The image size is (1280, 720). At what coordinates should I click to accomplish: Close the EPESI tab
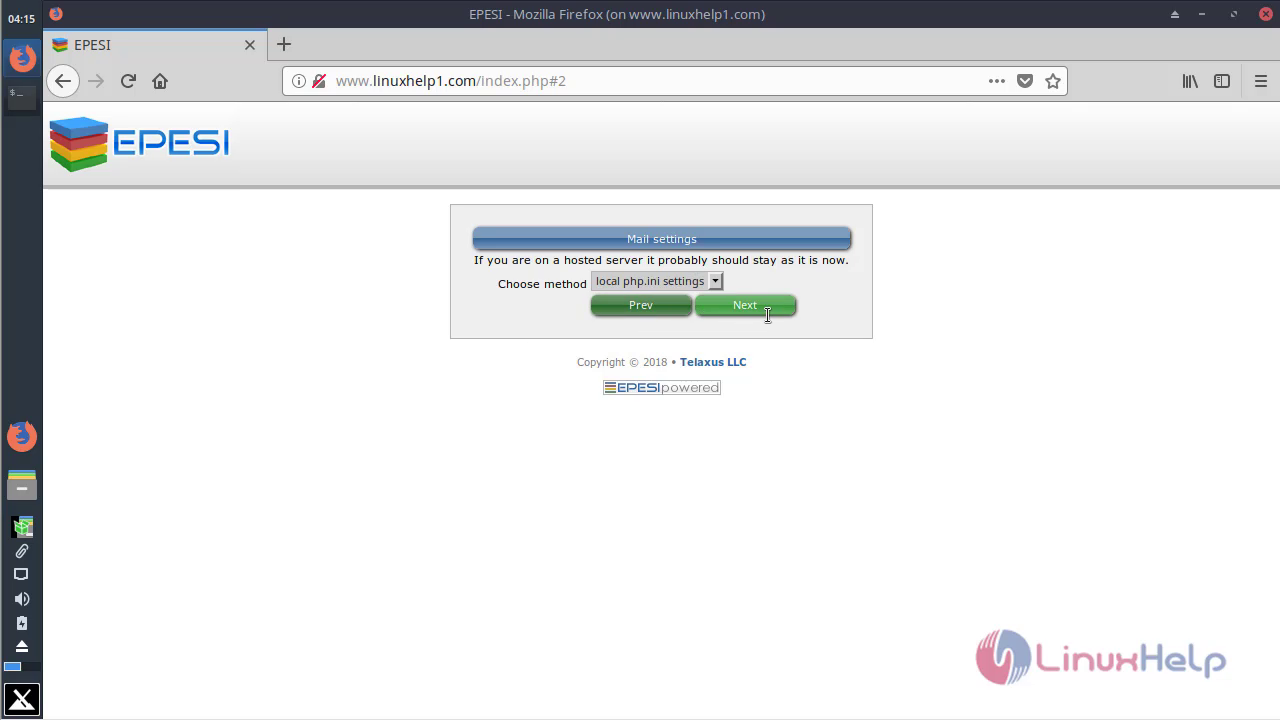[250, 45]
